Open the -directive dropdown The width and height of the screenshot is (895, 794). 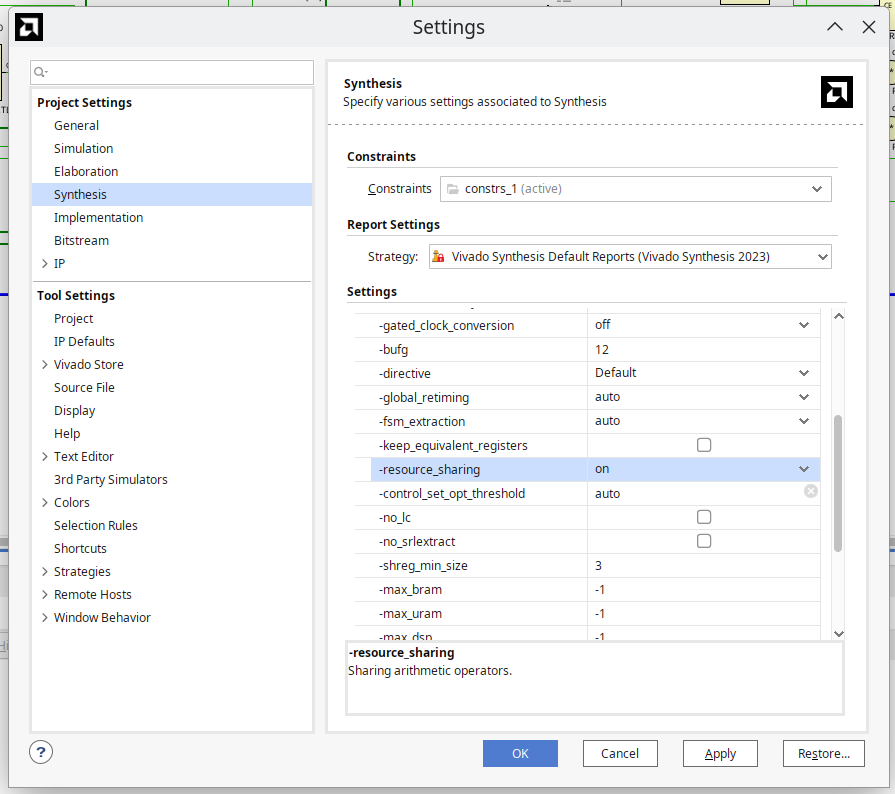(804, 373)
